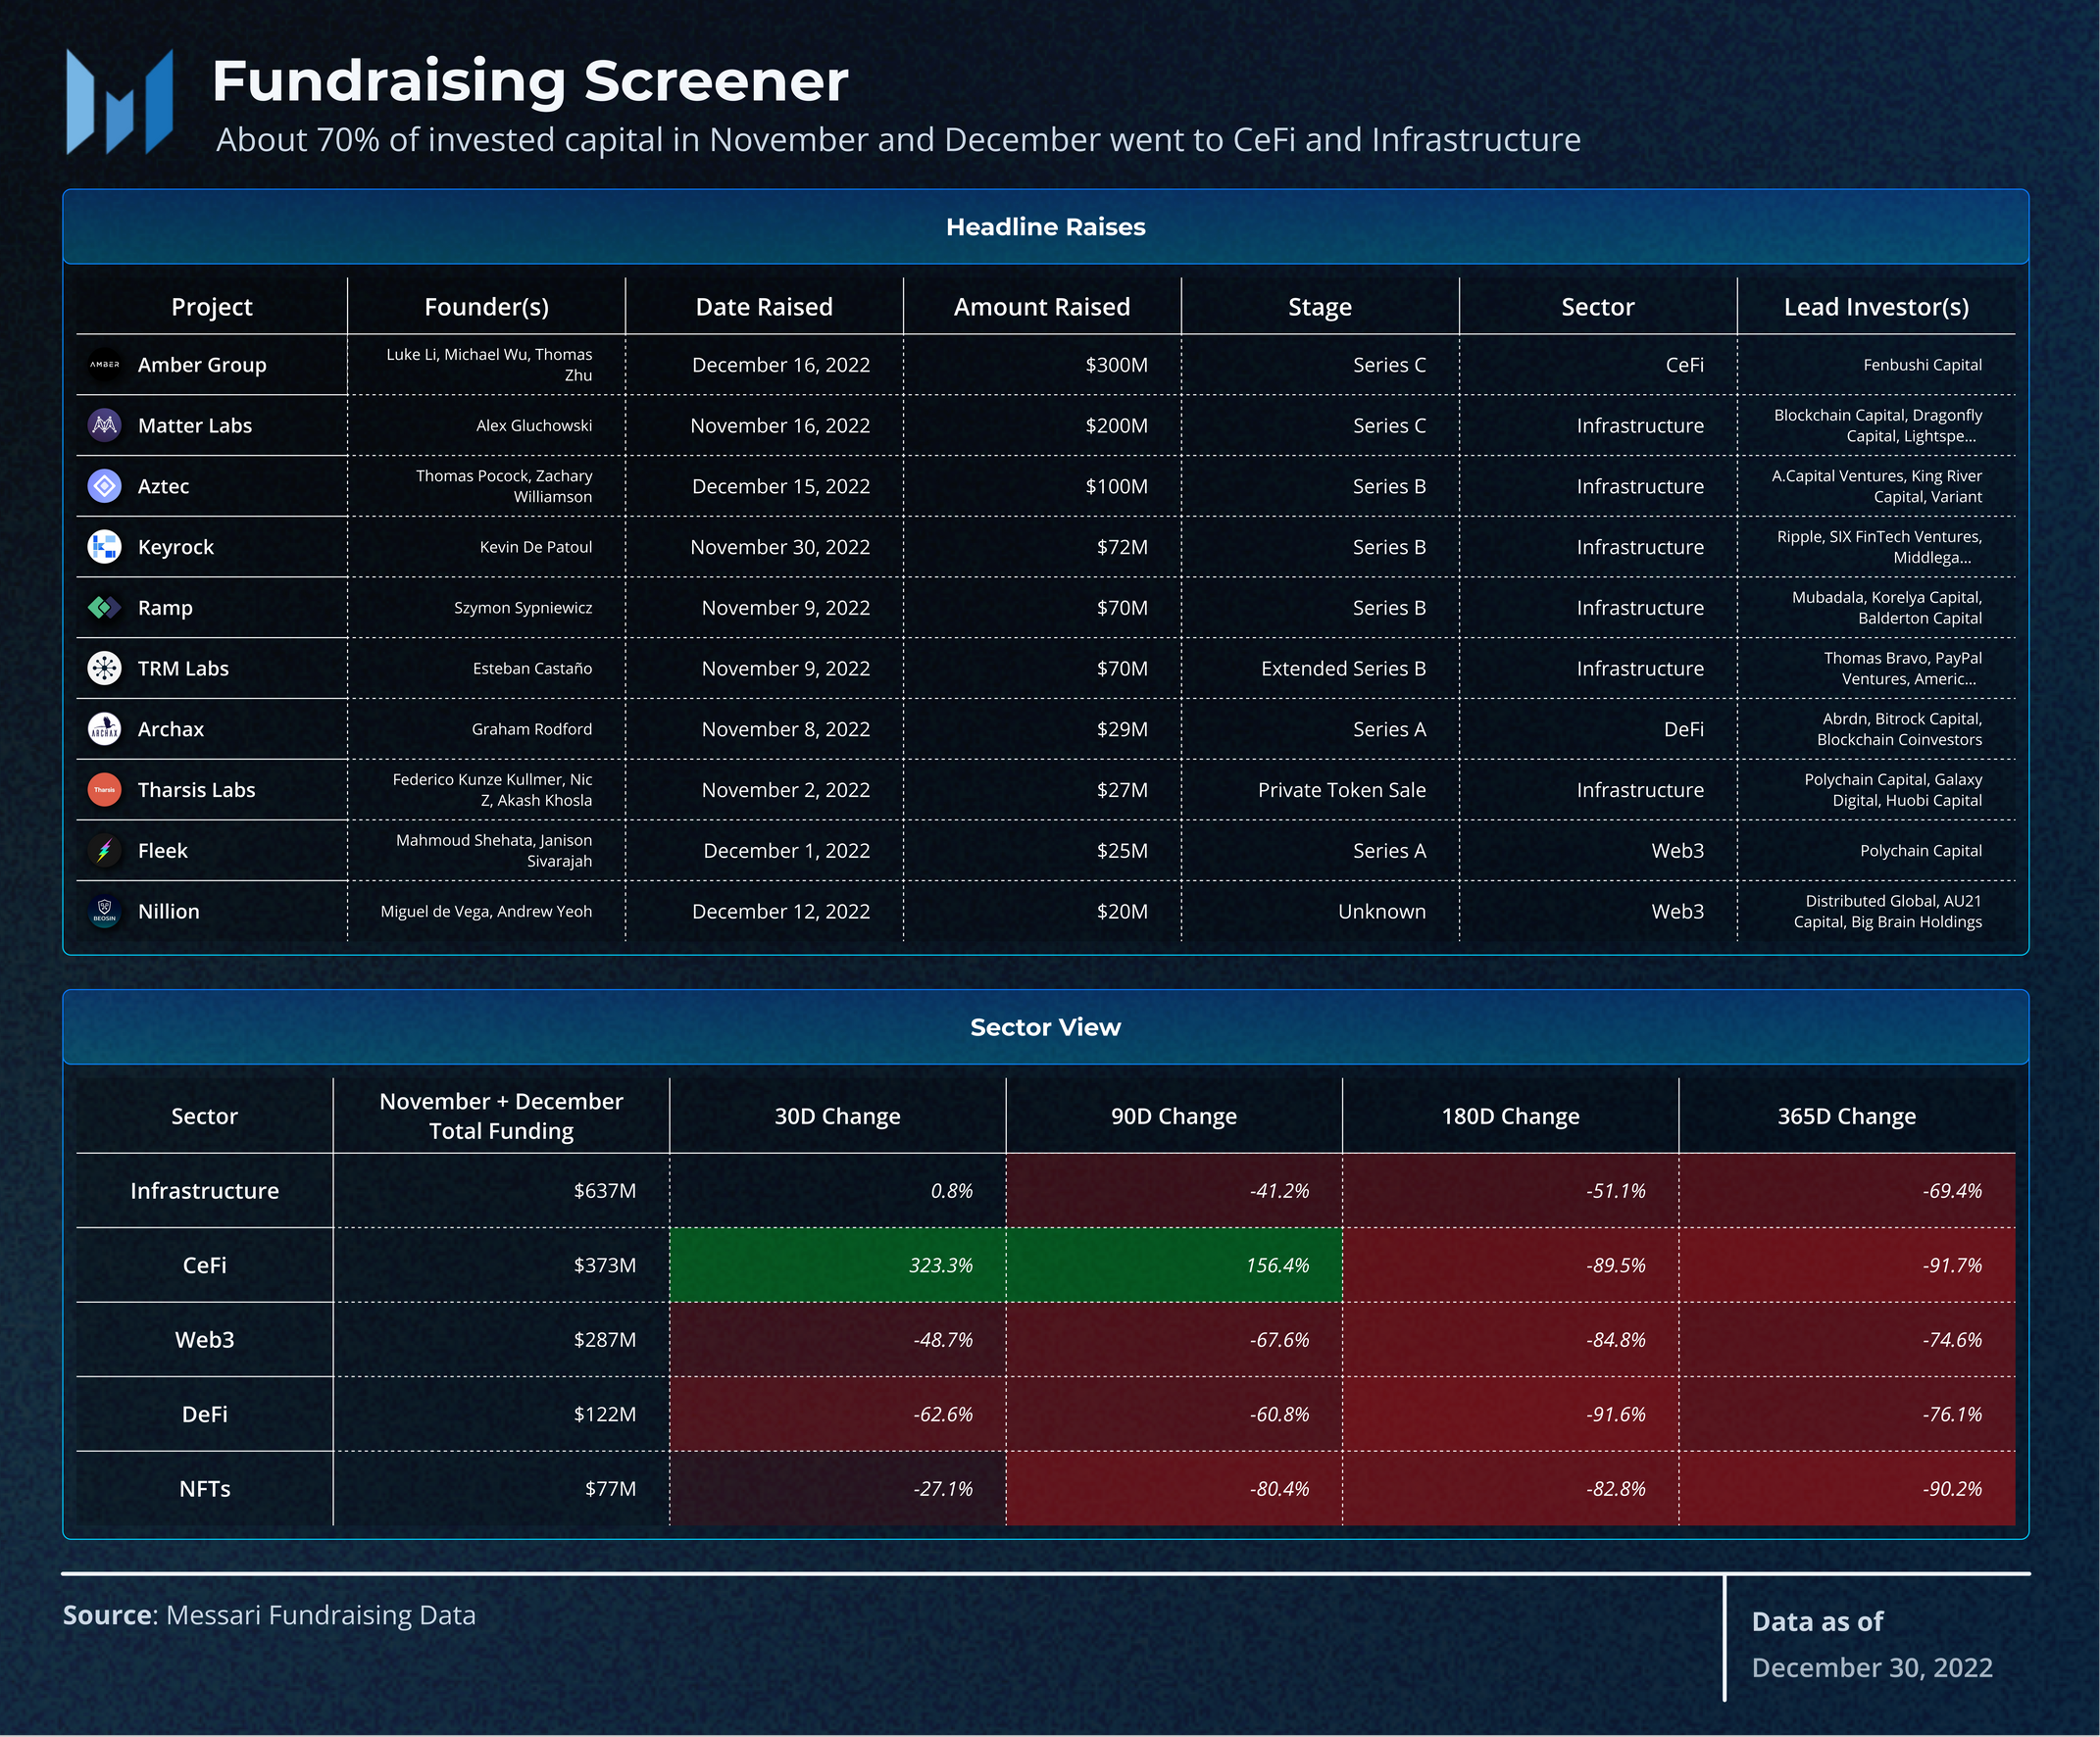
Task: Select the Sector View section header
Action: coord(1045,1027)
